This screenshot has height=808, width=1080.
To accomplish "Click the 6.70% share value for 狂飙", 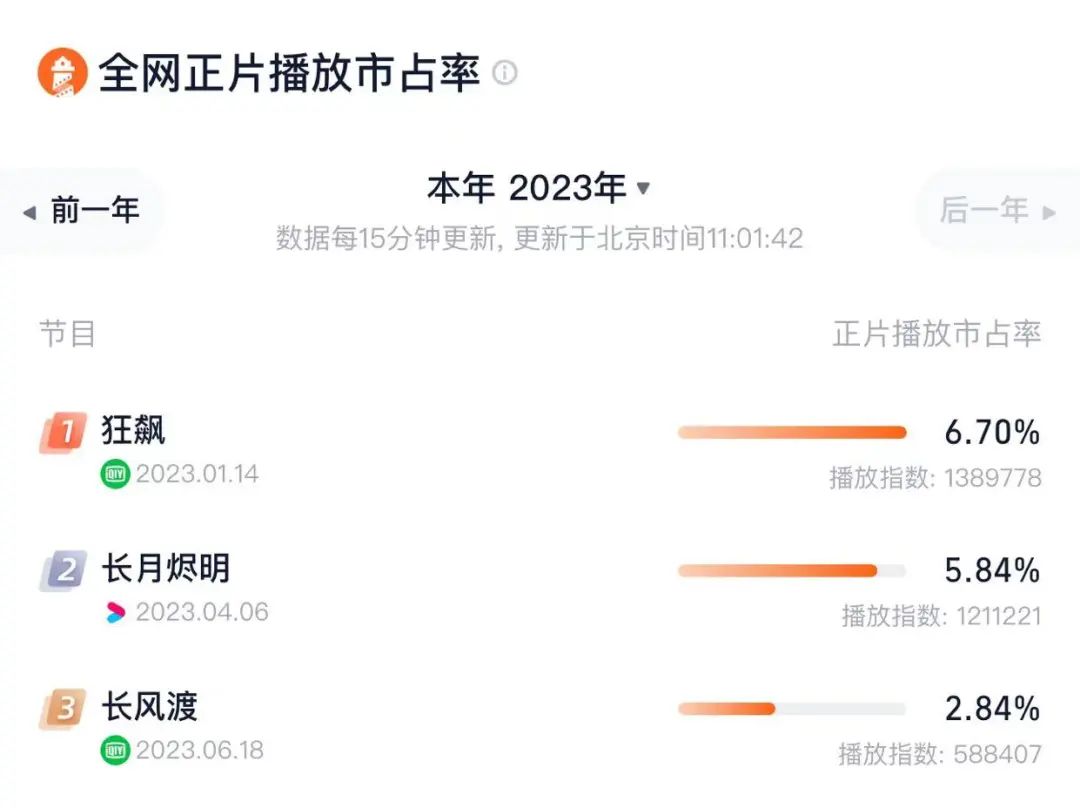I will click(992, 433).
